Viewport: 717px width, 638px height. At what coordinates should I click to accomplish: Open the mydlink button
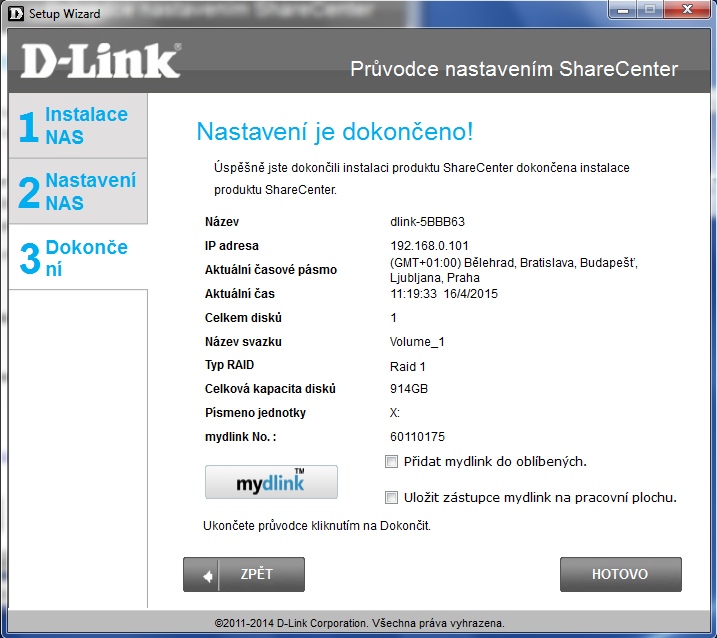pos(271,482)
